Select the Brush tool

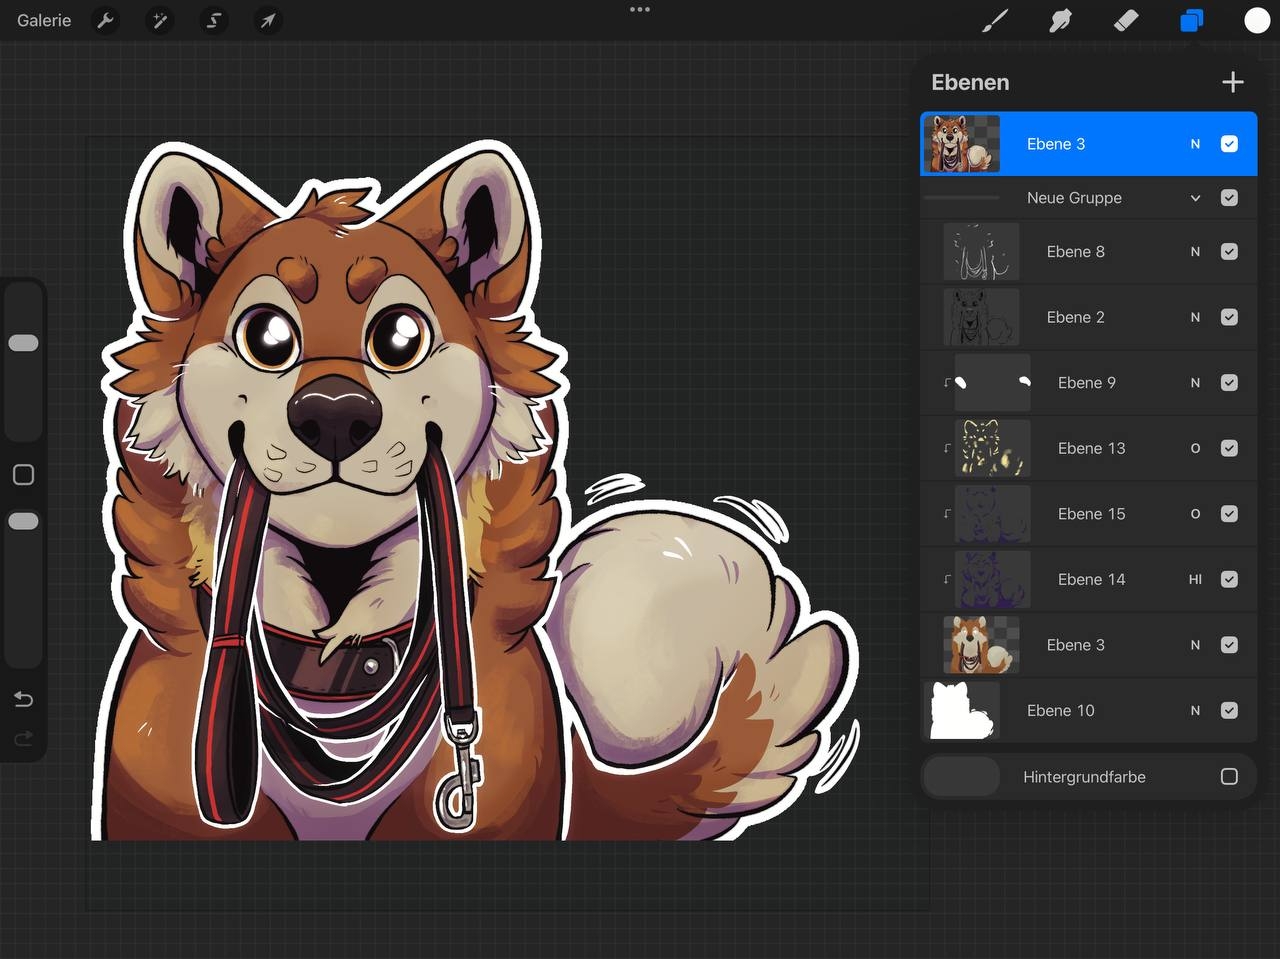[x=994, y=20]
